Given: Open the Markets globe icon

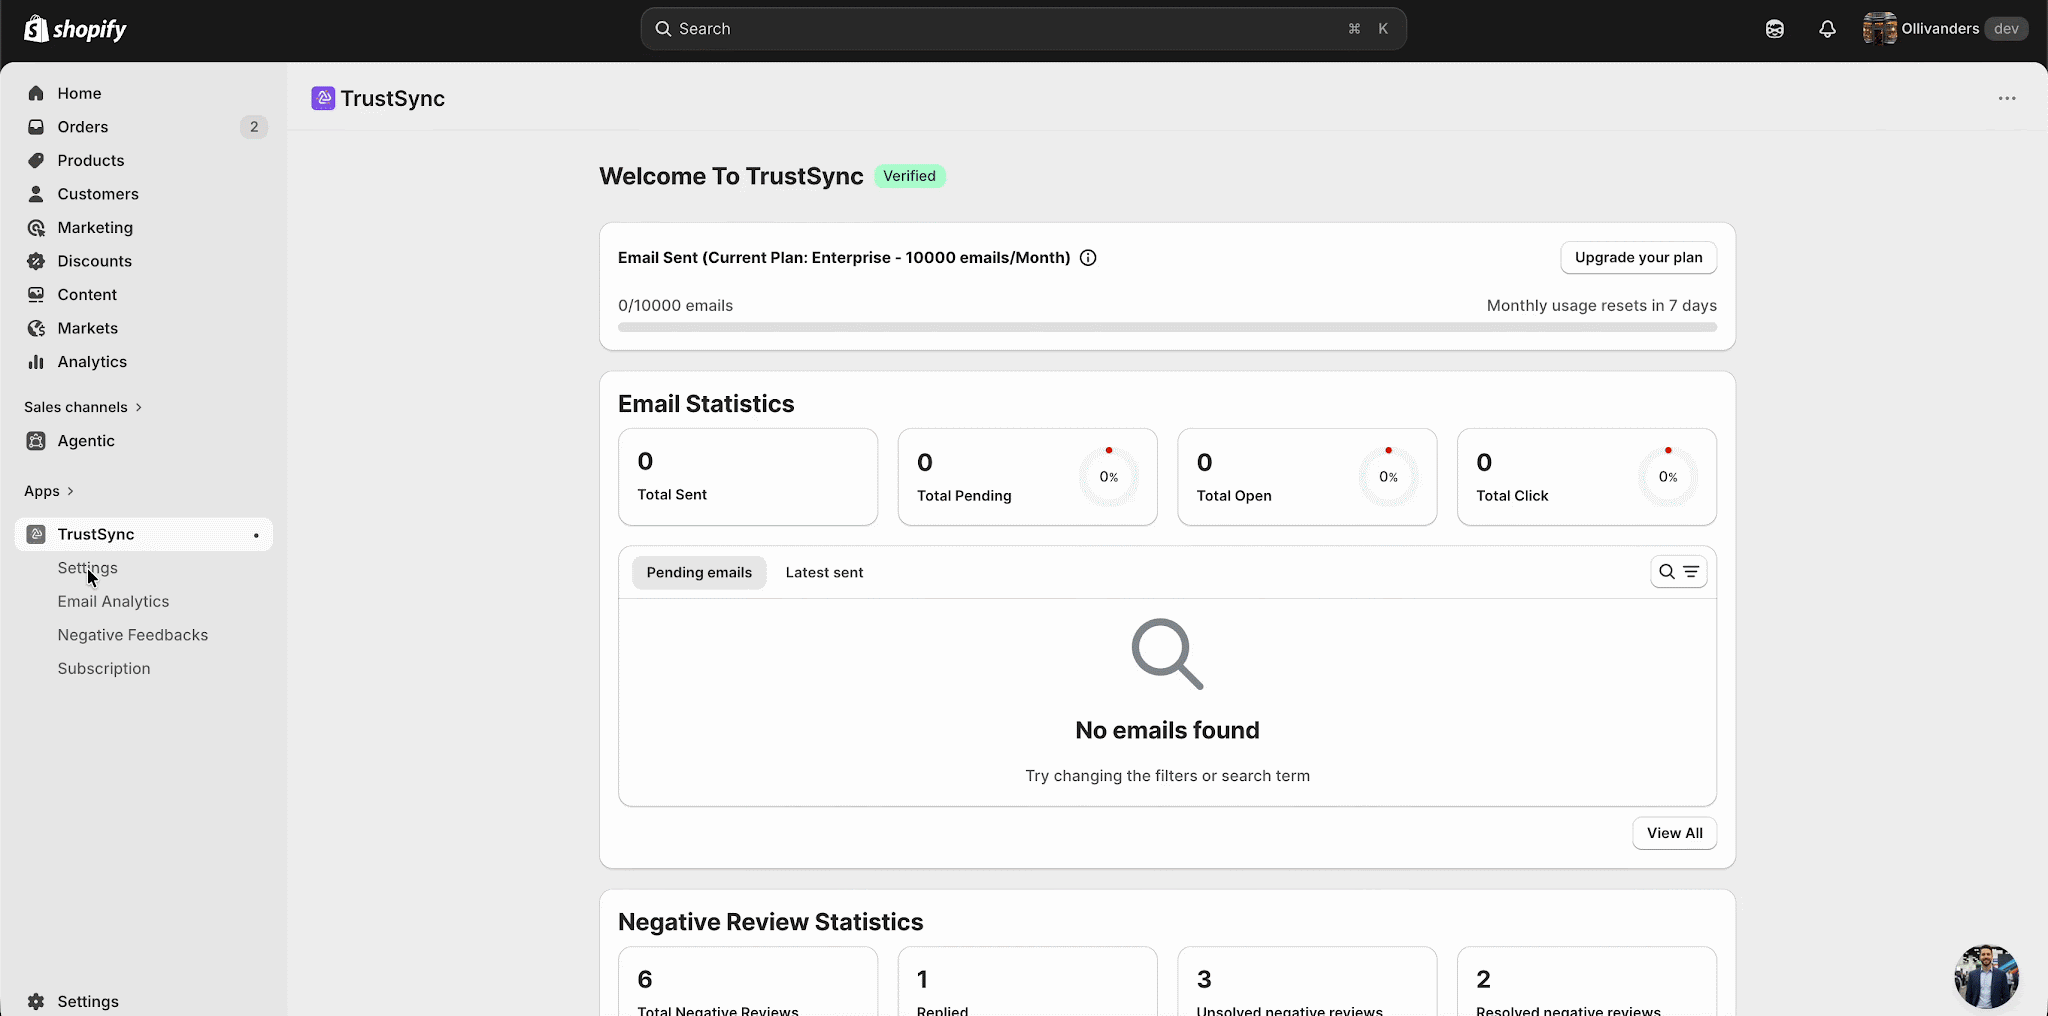Looking at the screenshot, I should point(36,328).
